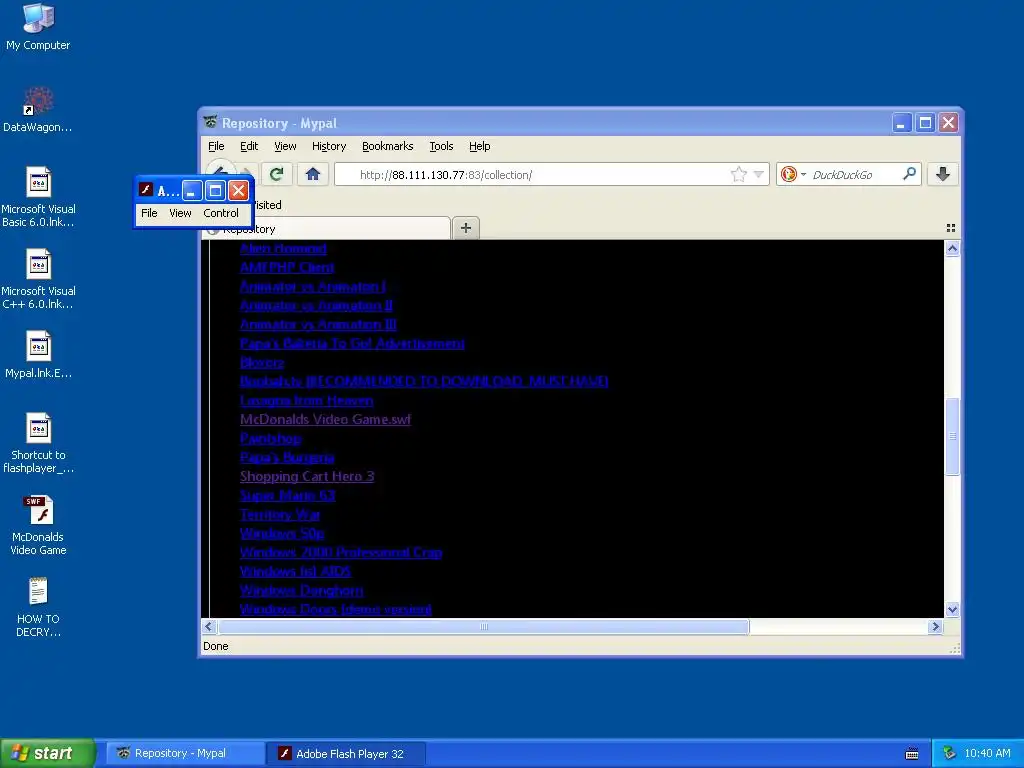The width and height of the screenshot is (1024, 768).
Task: Select Microsoft Visual C++ 6.0 desktop icon
Action: point(38,280)
